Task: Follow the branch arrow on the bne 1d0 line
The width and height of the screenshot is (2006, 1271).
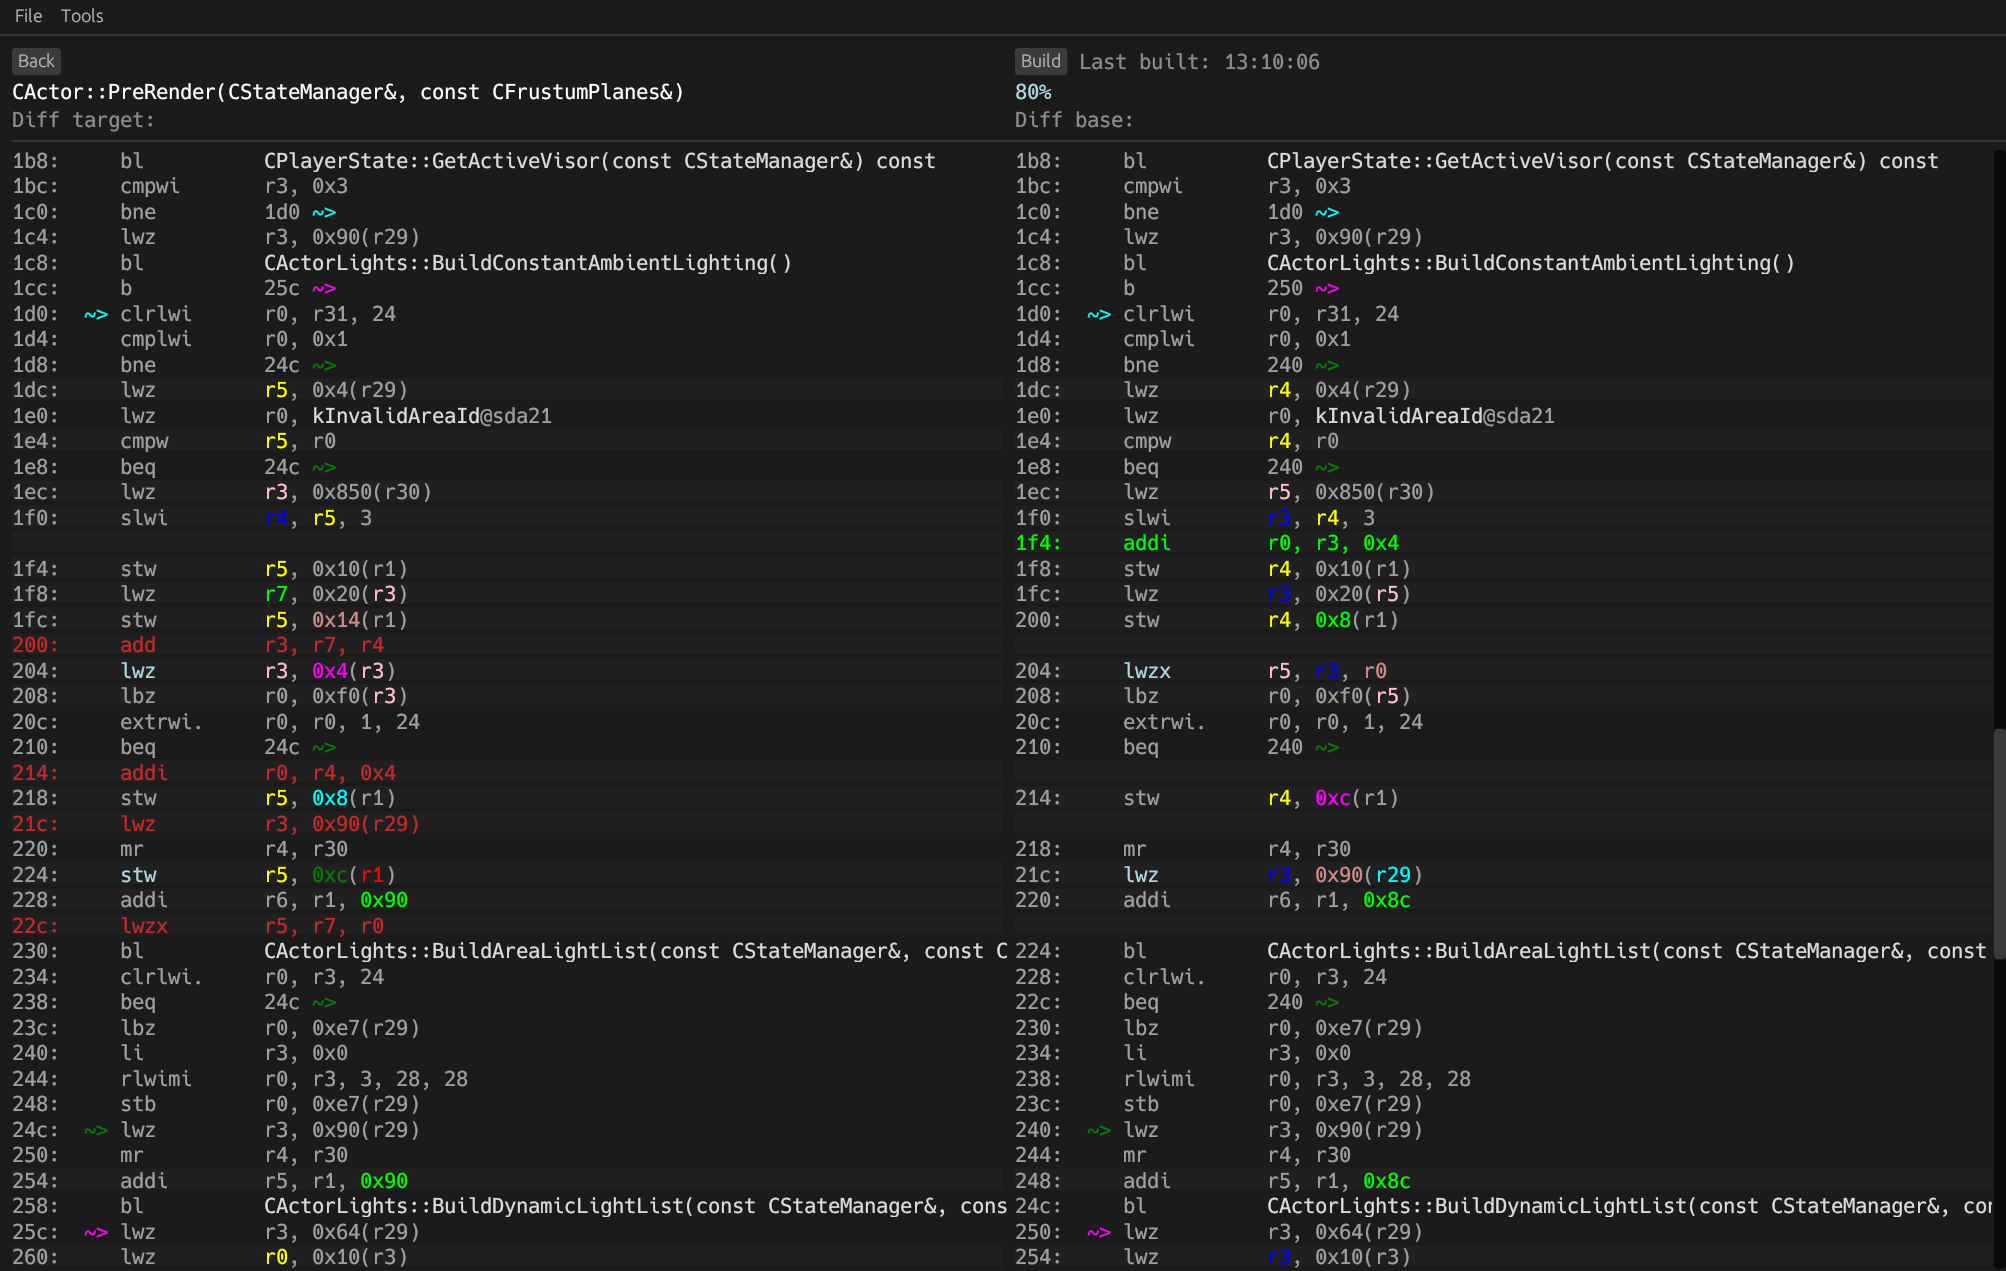Action: pos(325,212)
